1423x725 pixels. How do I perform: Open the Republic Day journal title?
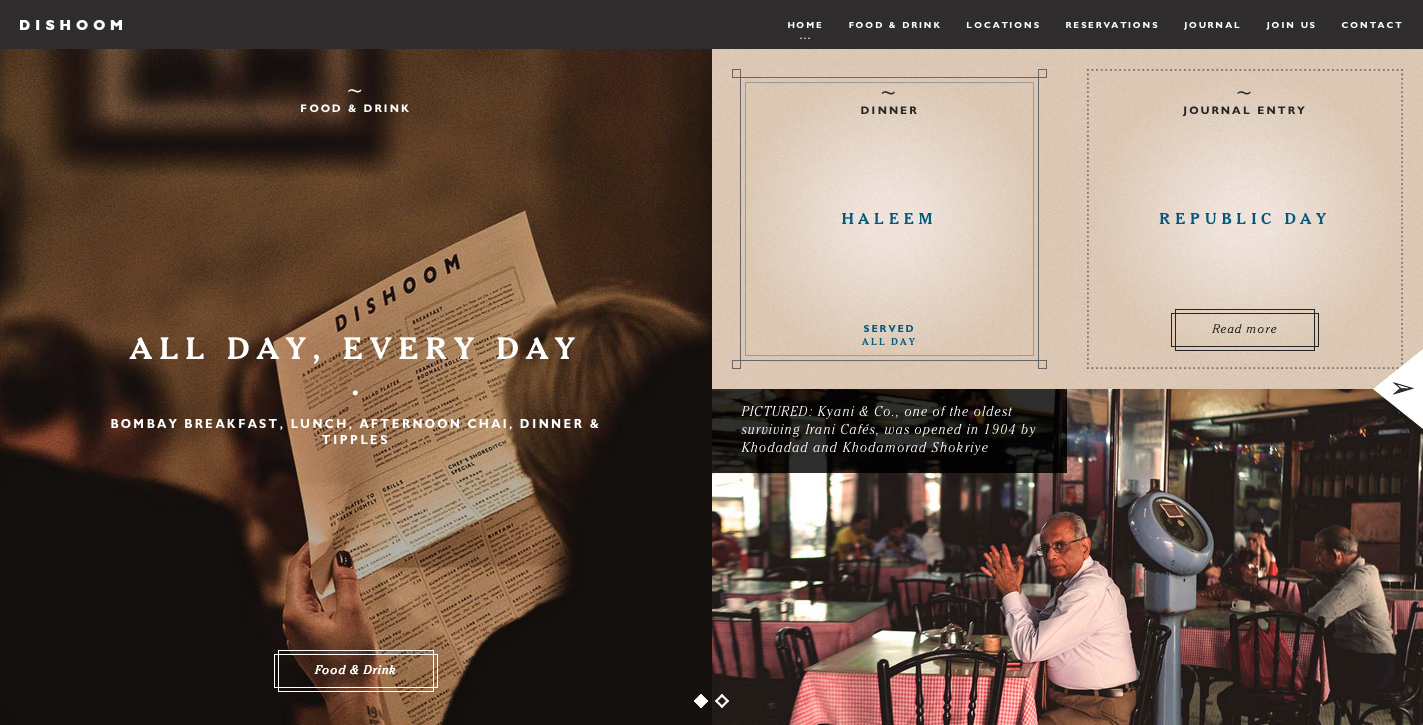(1245, 219)
